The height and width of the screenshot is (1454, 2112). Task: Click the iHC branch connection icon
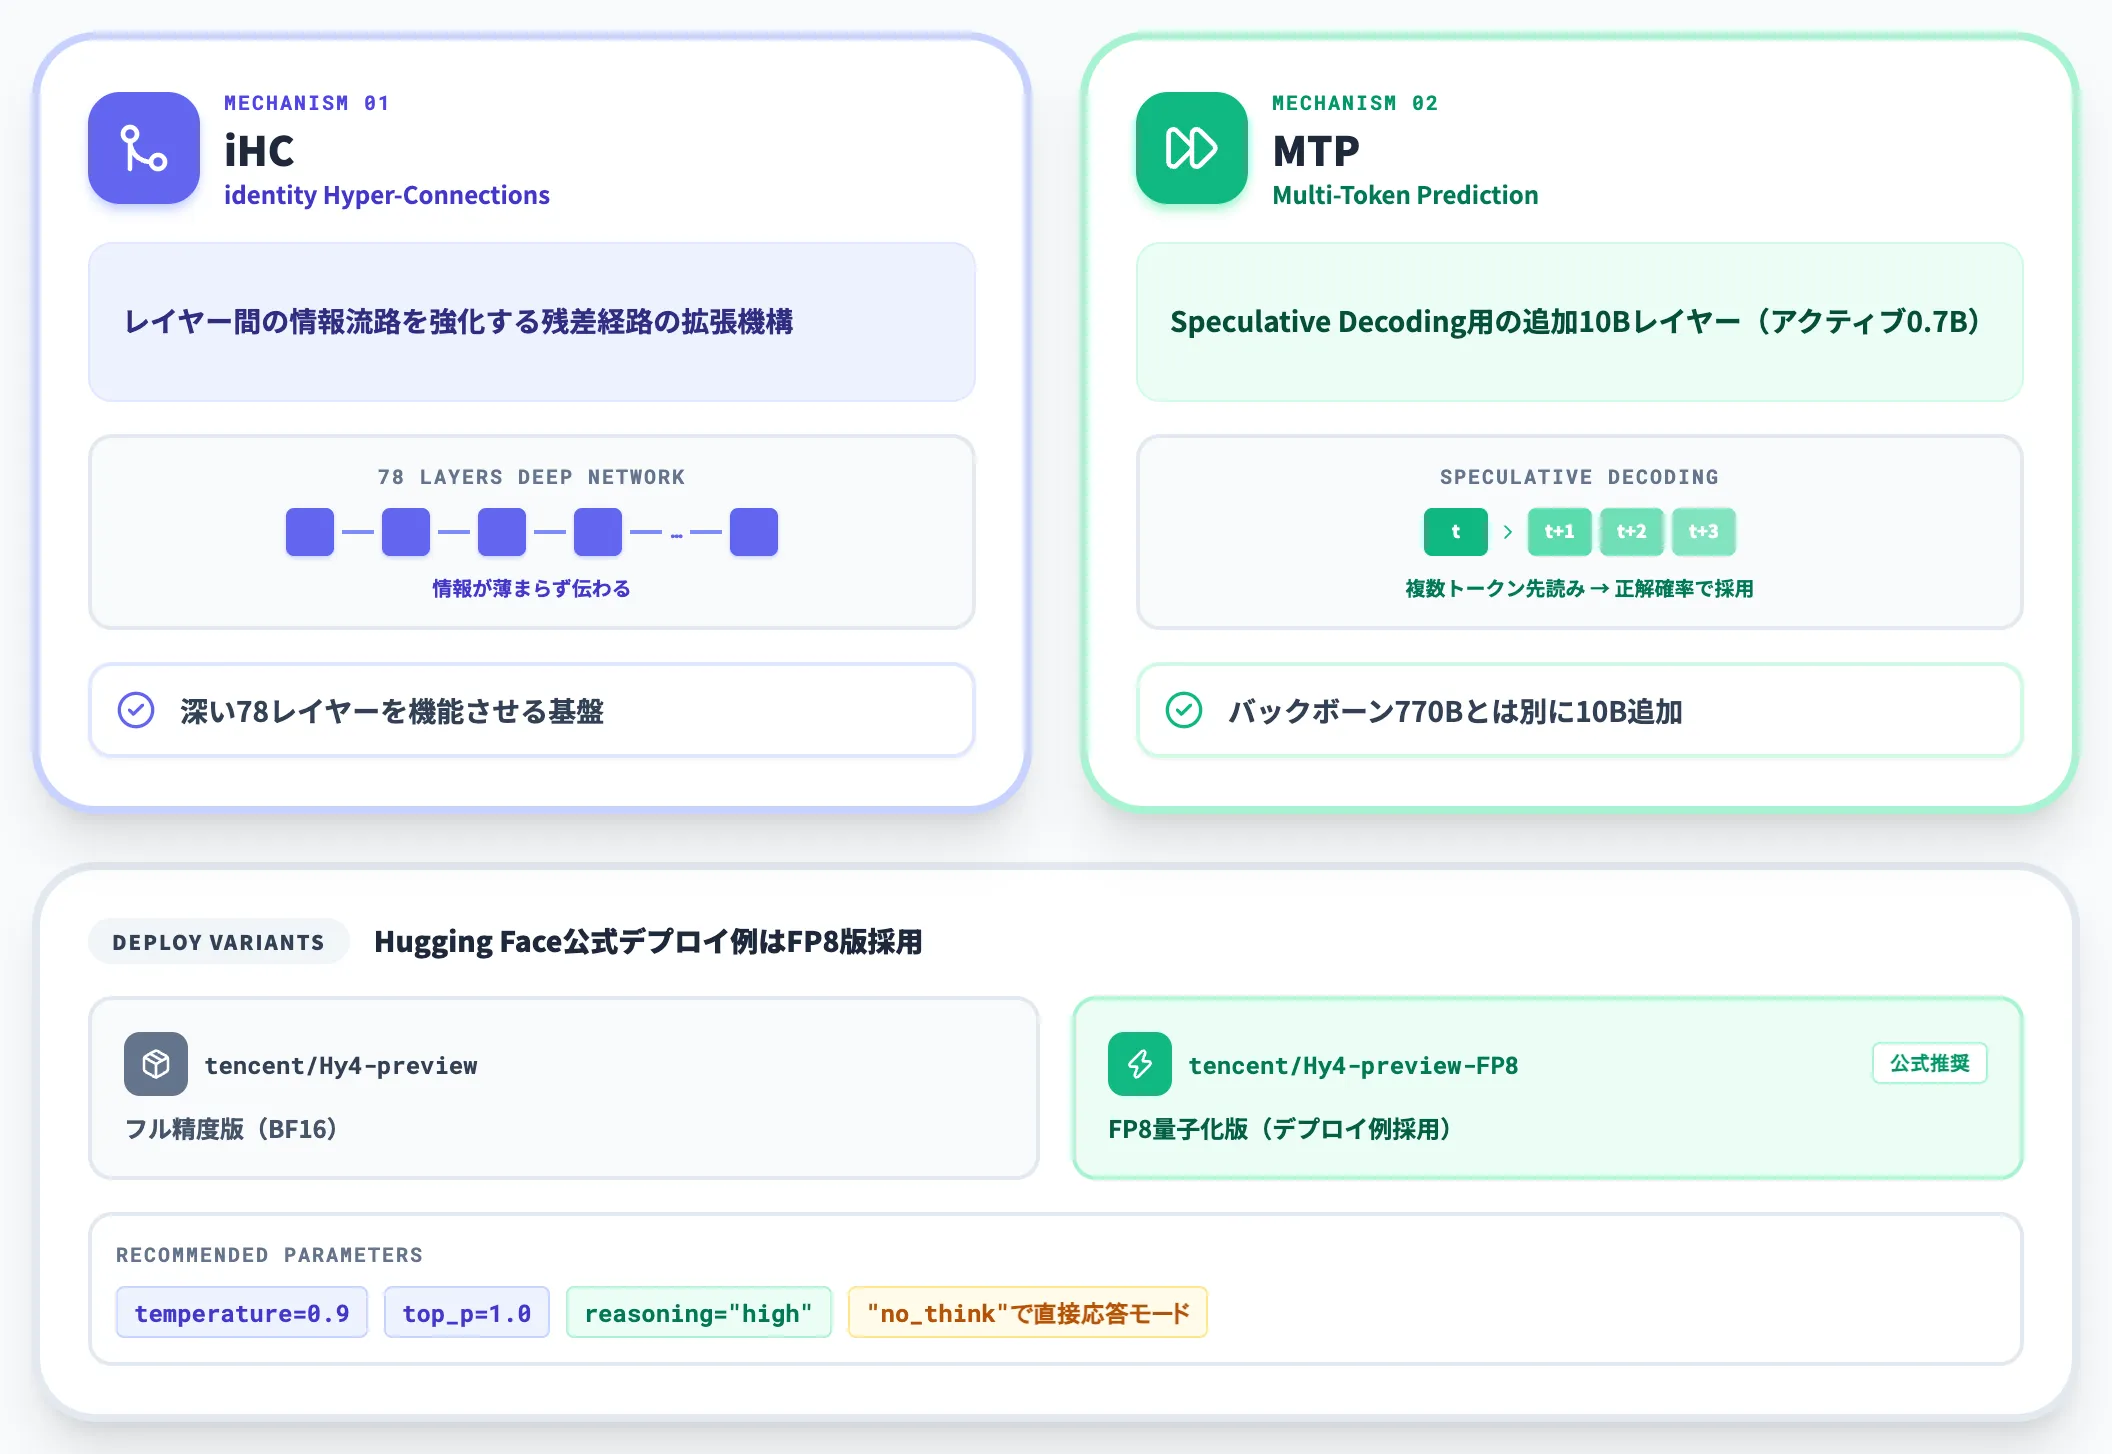coord(144,148)
